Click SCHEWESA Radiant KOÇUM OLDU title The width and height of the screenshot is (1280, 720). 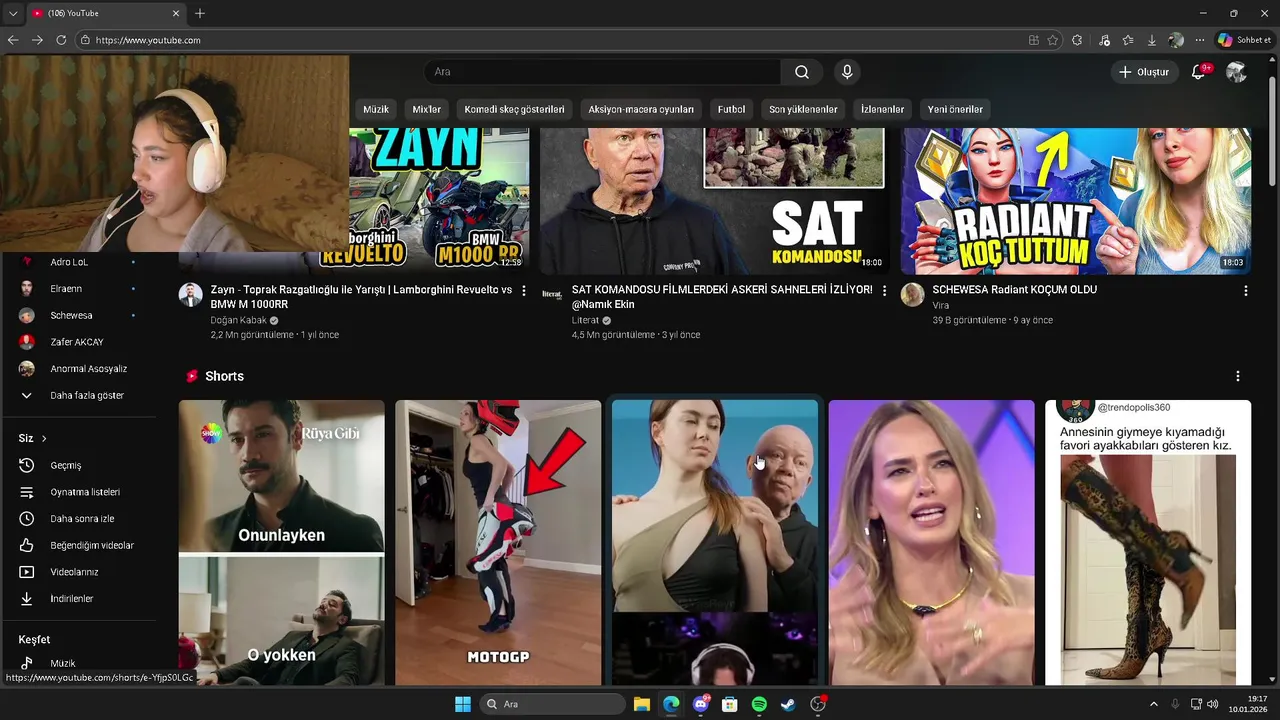click(x=1014, y=289)
